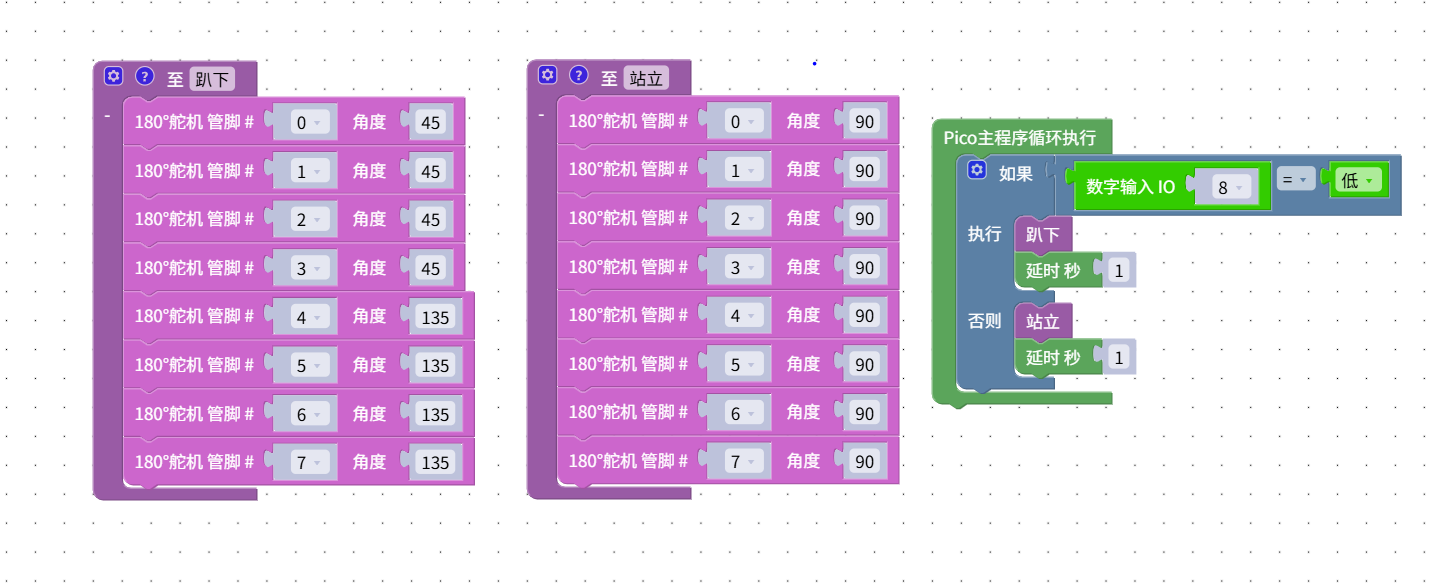The width and height of the screenshot is (1438, 588).
Task: Edit the angle 45 for pin 2 in 趴下
Action: pos(431,219)
